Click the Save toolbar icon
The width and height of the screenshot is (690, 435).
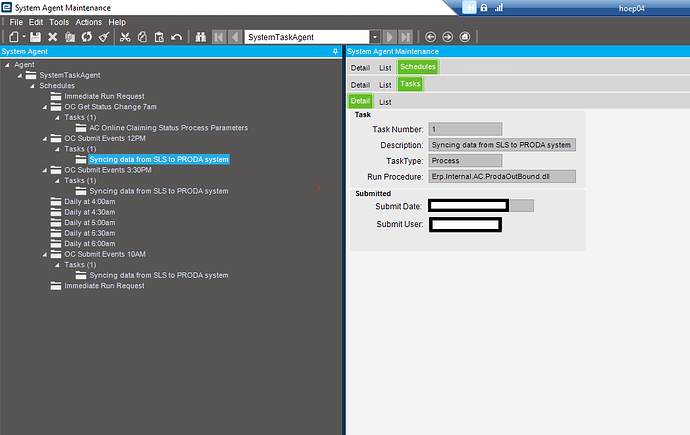(x=35, y=37)
